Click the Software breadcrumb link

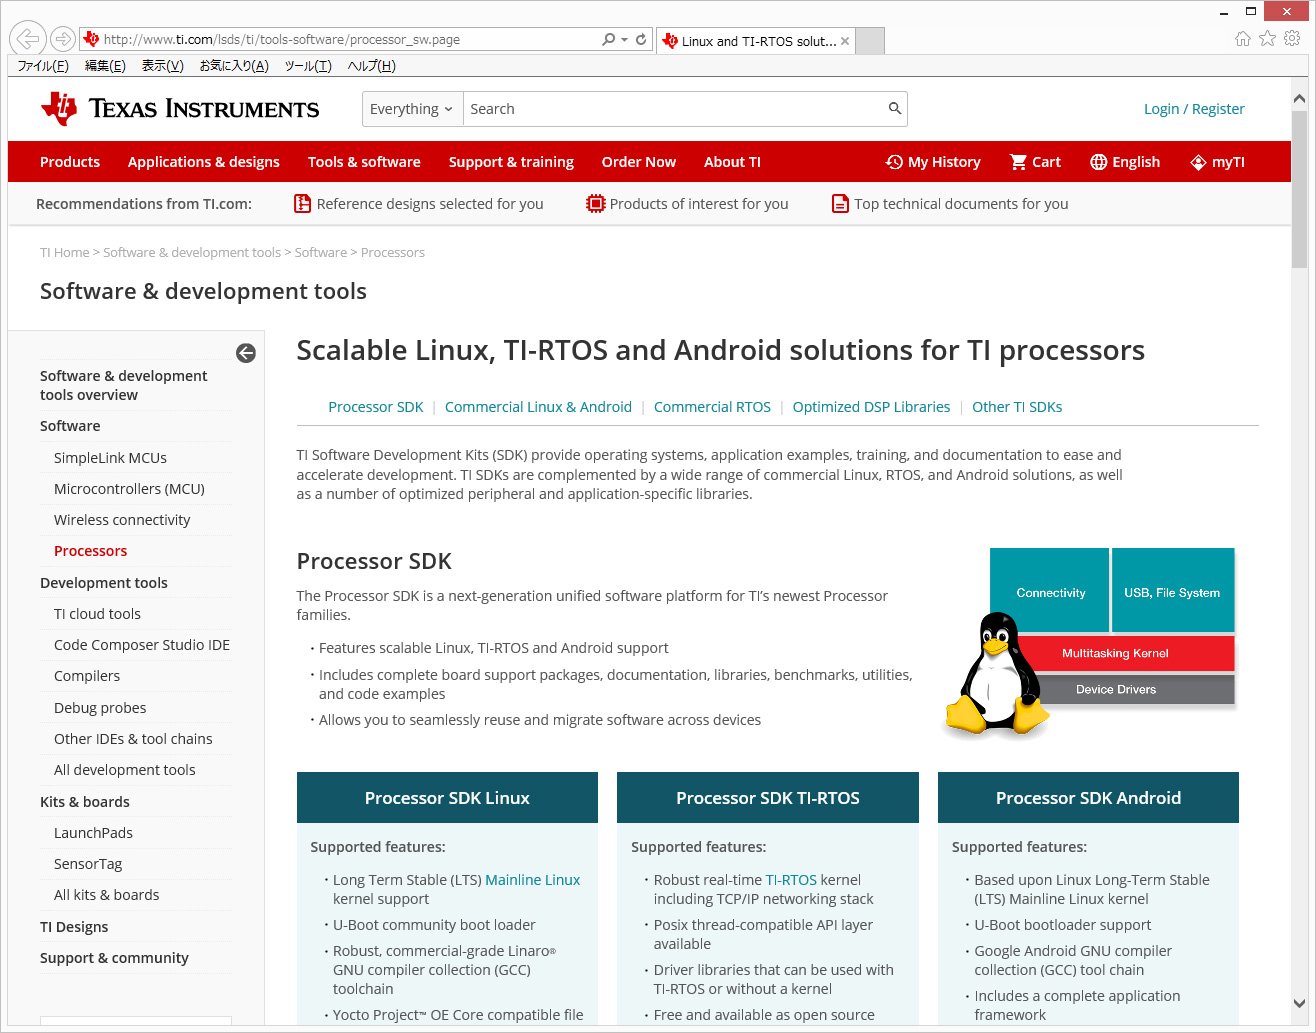321,253
